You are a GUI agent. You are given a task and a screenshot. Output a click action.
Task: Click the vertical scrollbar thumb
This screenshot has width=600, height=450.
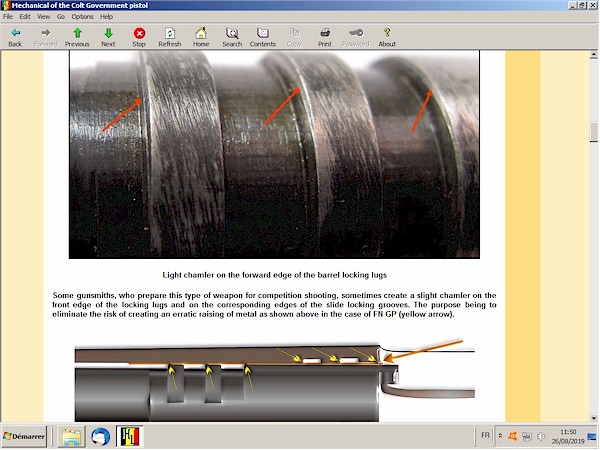[x=593, y=132]
